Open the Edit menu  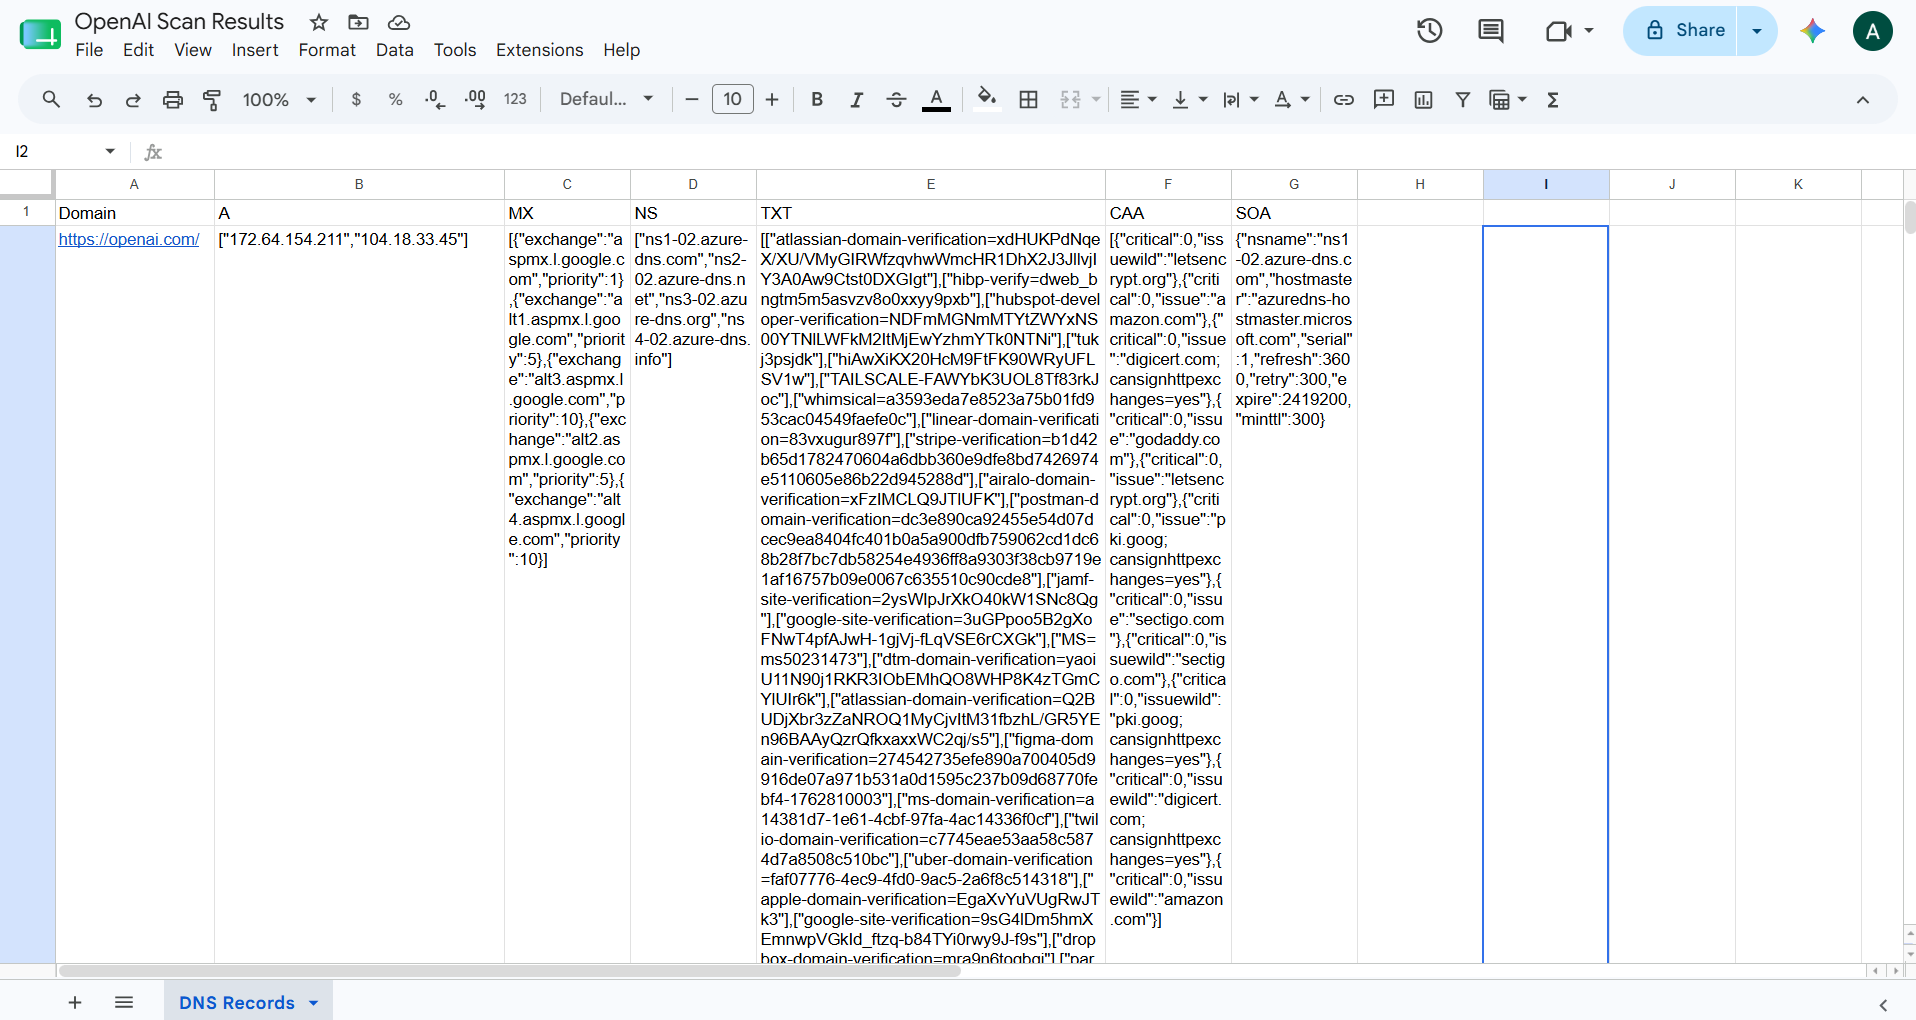click(138, 50)
